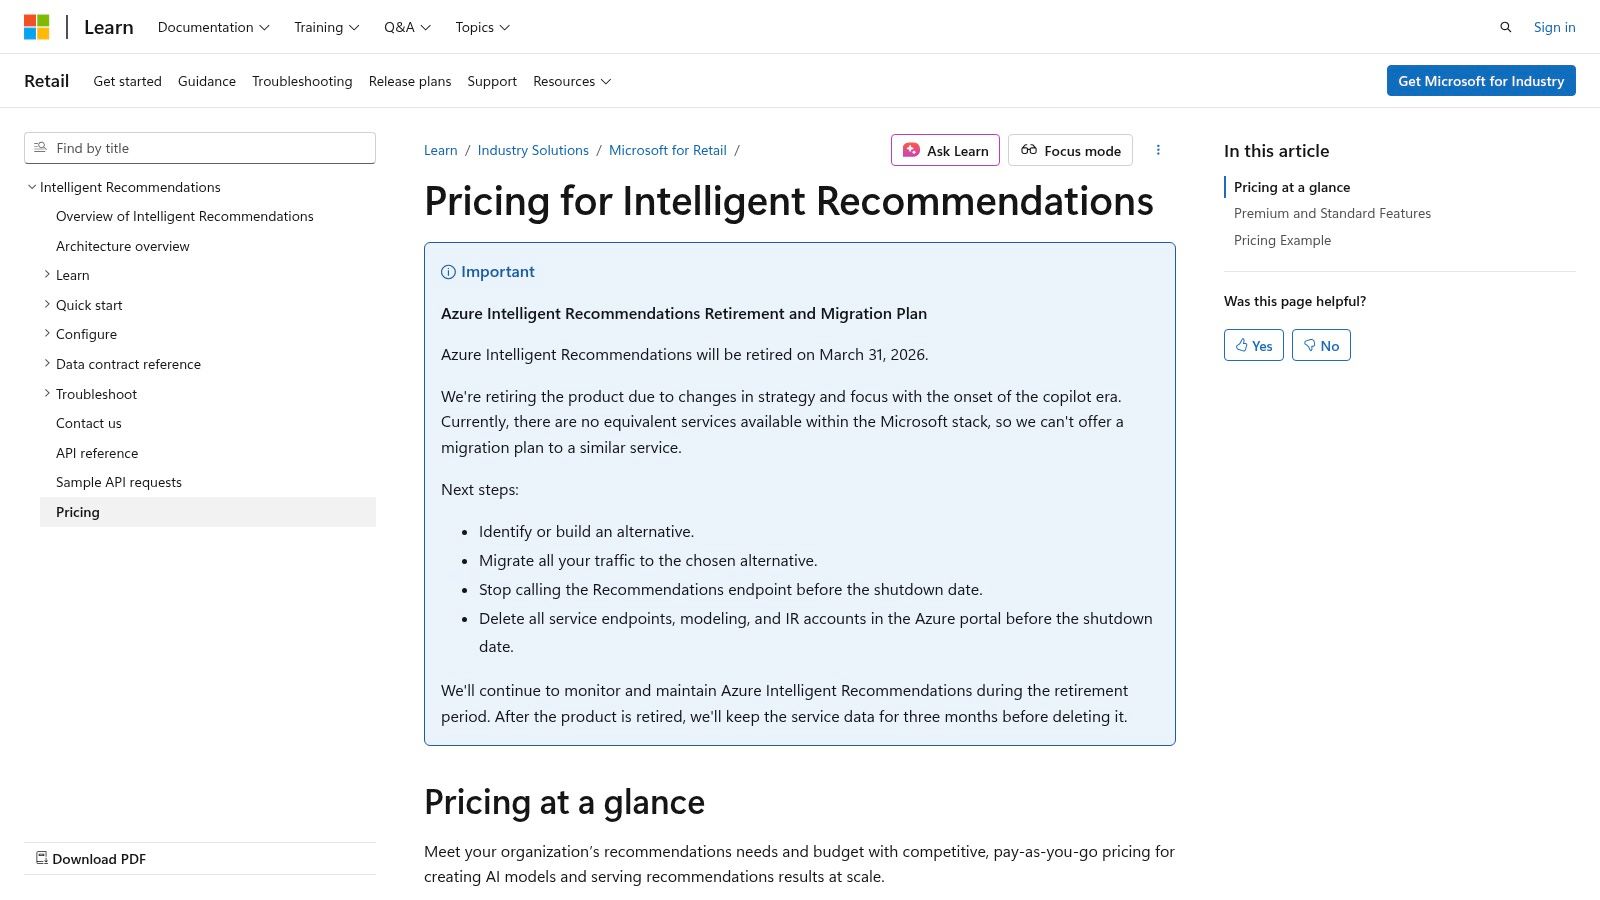This screenshot has height=900, width=1600.
Task: Click the Learn logo in the header
Action: point(108,26)
